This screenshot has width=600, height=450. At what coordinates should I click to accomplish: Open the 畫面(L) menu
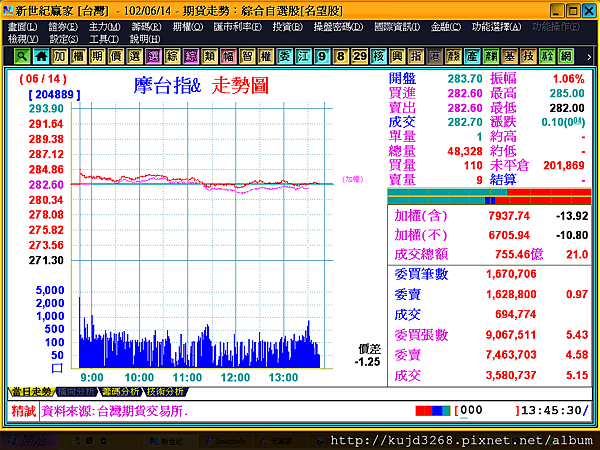(23, 27)
